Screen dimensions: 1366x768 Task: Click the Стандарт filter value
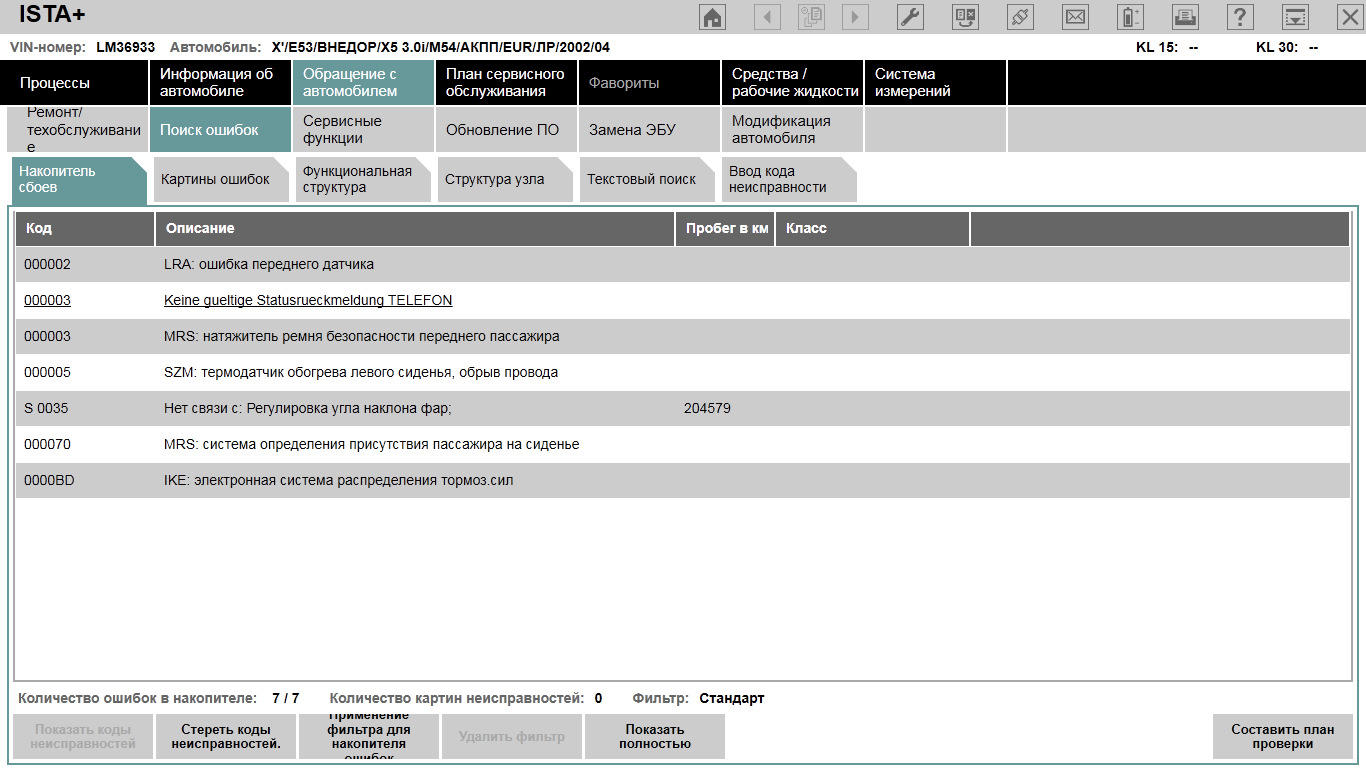(732, 698)
